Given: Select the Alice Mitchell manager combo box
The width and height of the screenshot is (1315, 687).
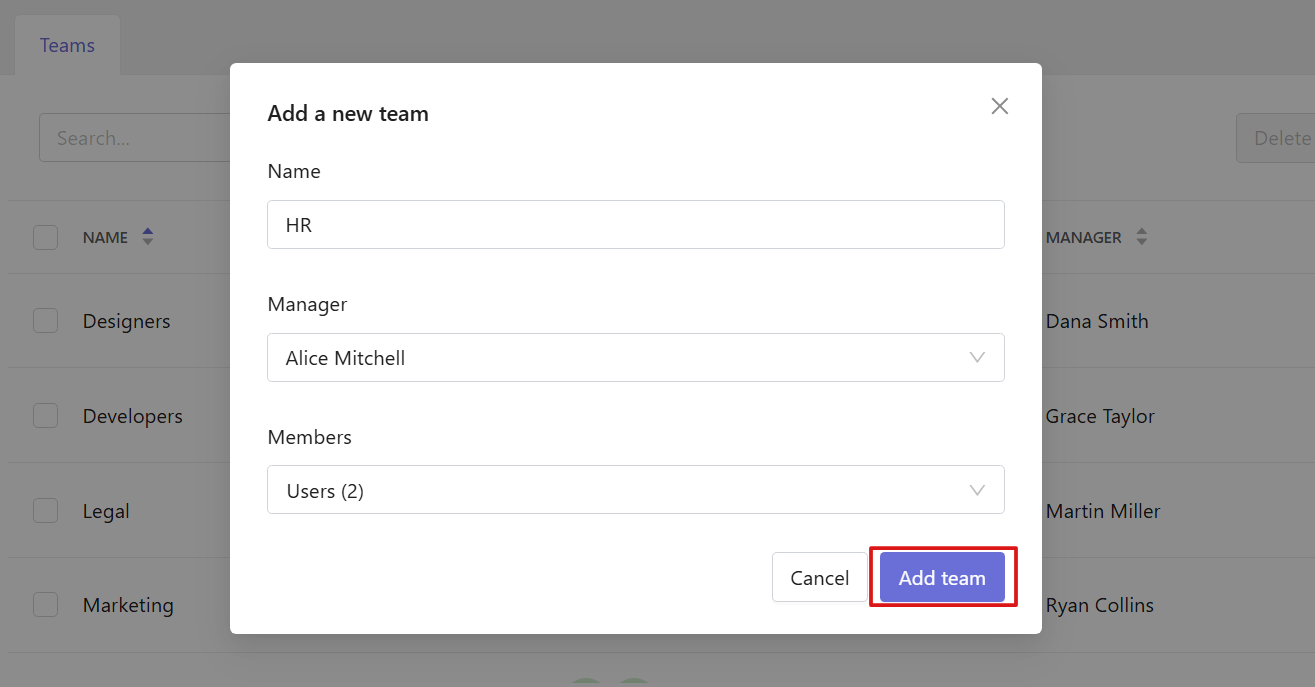Looking at the screenshot, I should (636, 357).
